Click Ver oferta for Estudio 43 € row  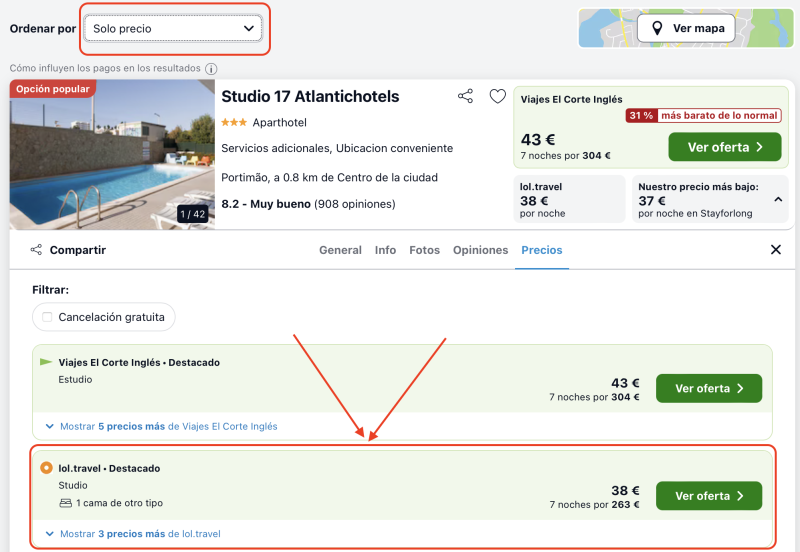(709, 388)
